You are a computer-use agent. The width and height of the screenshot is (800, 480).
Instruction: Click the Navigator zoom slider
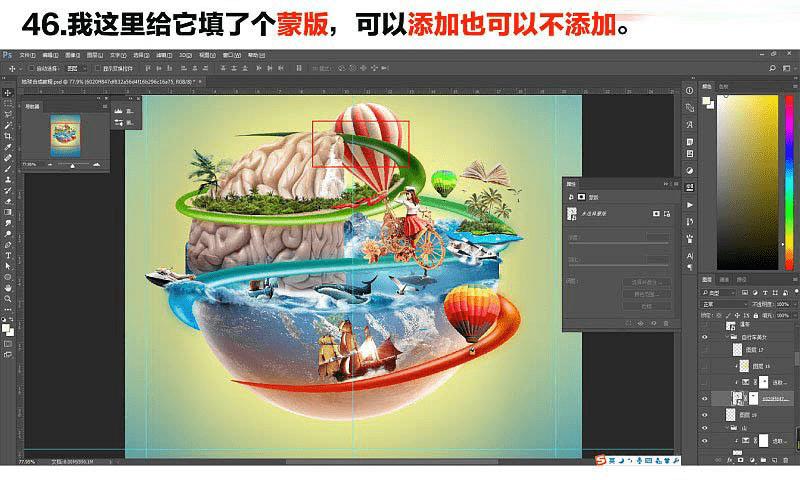(x=72, y=165)
